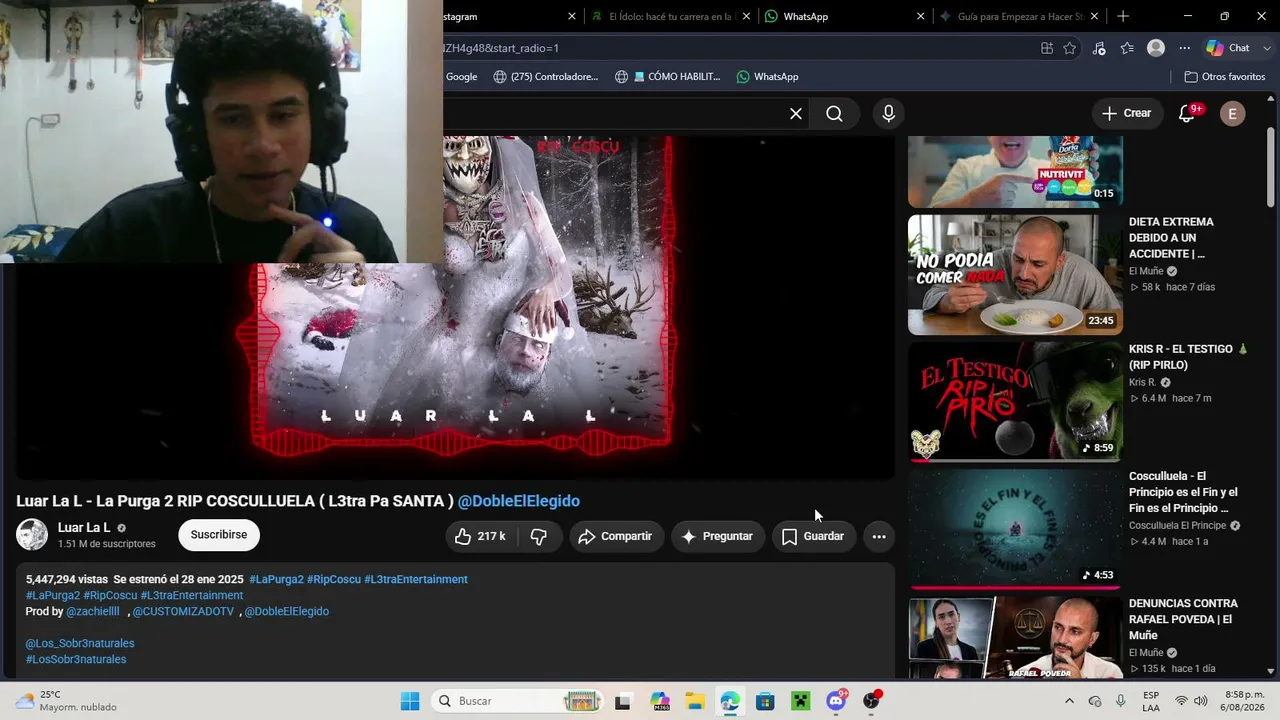This screenshot has height=720, width=1280.
Task: Switch to Microsoft Edge in taskbar
Action: (x=730, y=701)
